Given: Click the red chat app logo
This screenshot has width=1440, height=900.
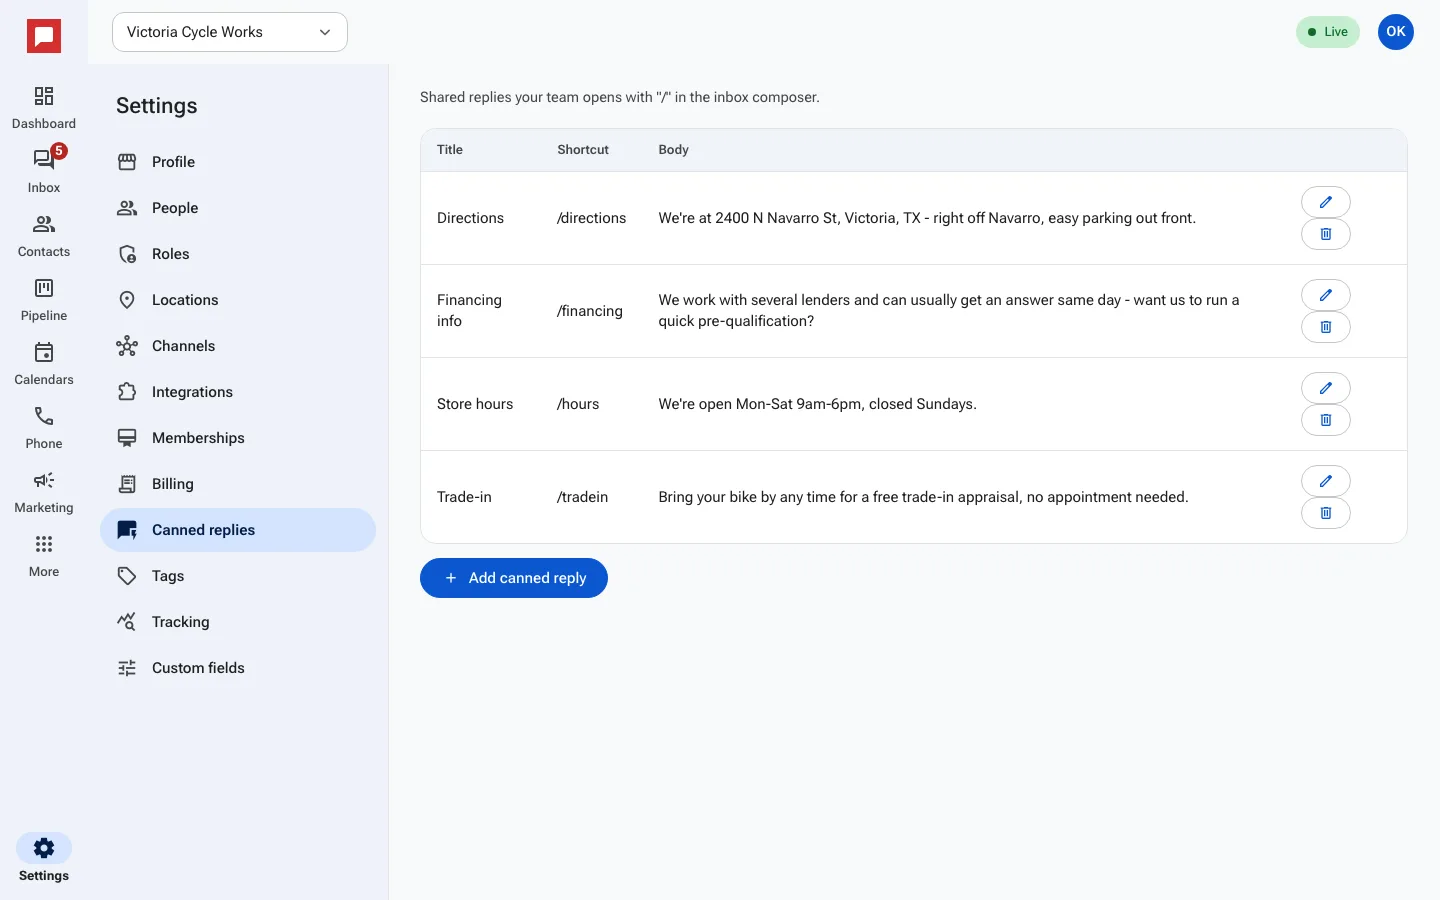Looking at the screenshot, I should coord(44,37).
